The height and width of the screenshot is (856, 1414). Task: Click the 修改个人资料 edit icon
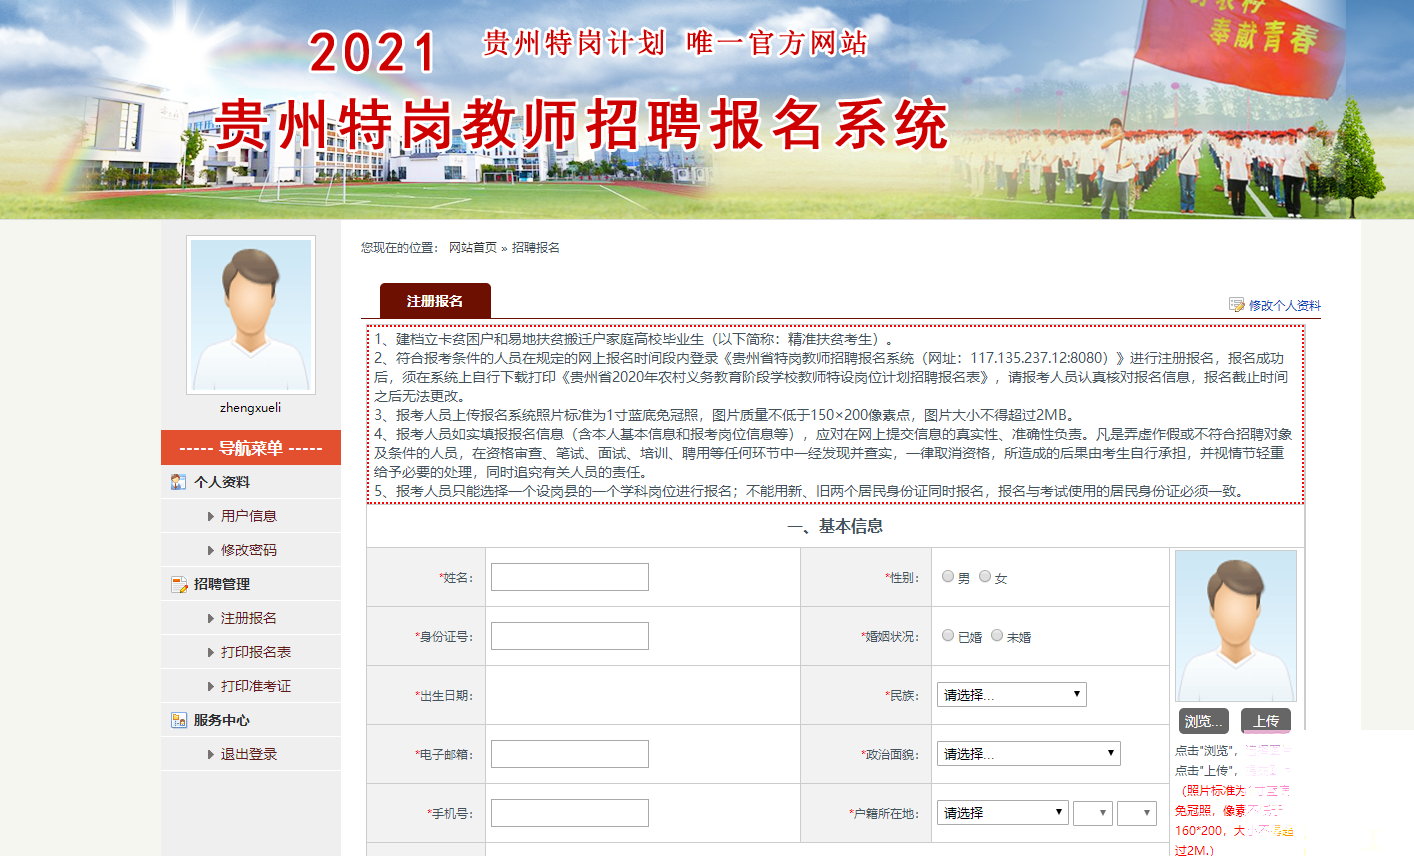(x=1236, y=305)
